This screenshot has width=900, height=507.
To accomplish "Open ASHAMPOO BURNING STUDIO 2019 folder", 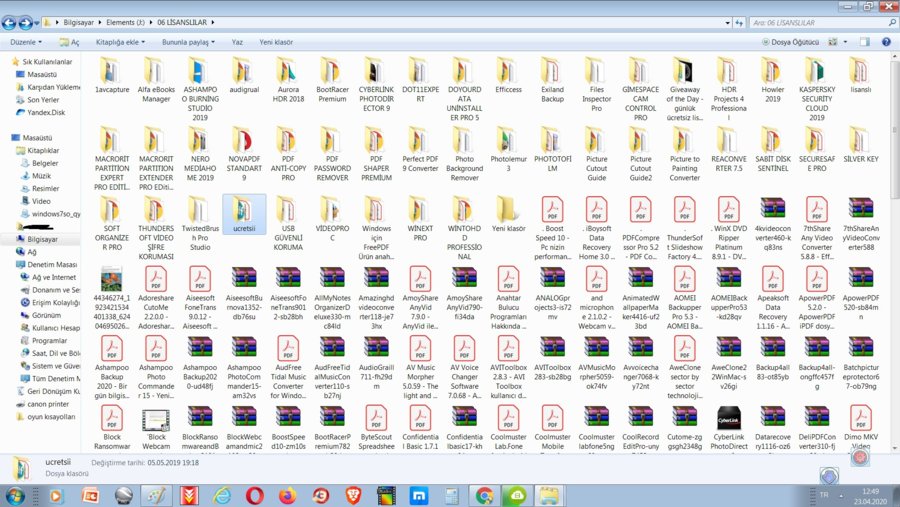I will 200,89.
